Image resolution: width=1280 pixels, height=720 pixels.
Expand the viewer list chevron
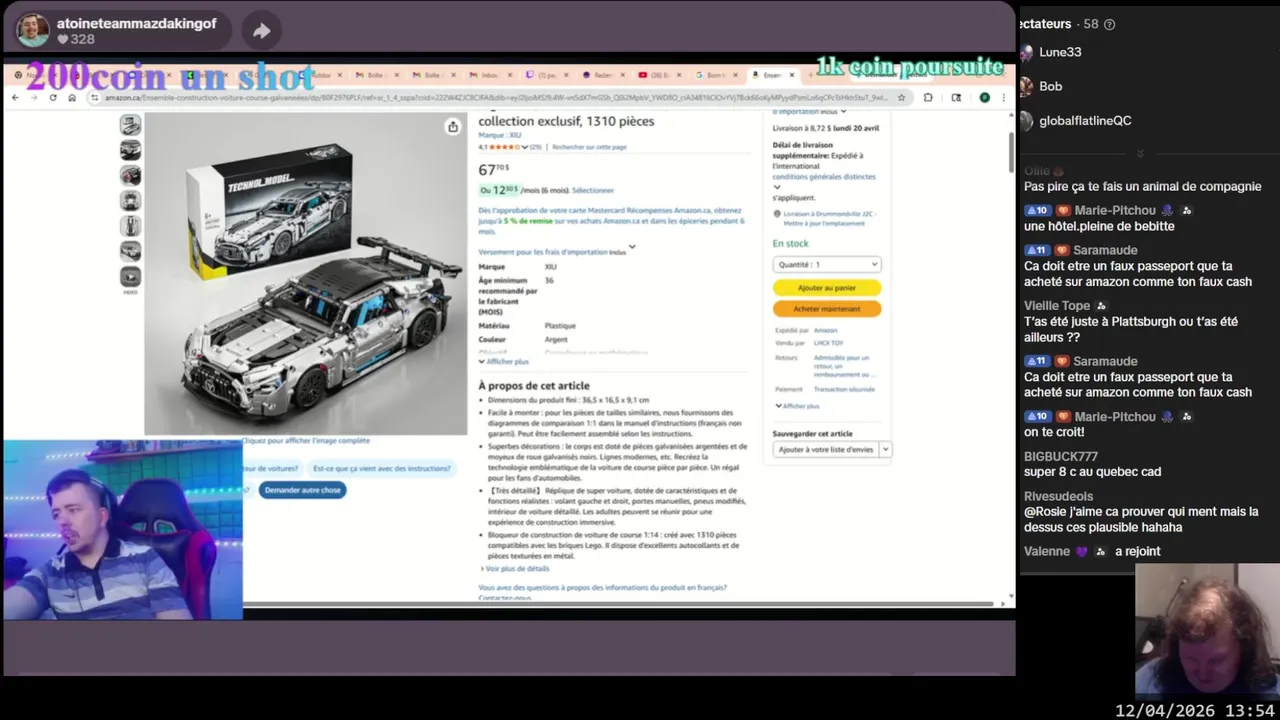[1140, 153]
